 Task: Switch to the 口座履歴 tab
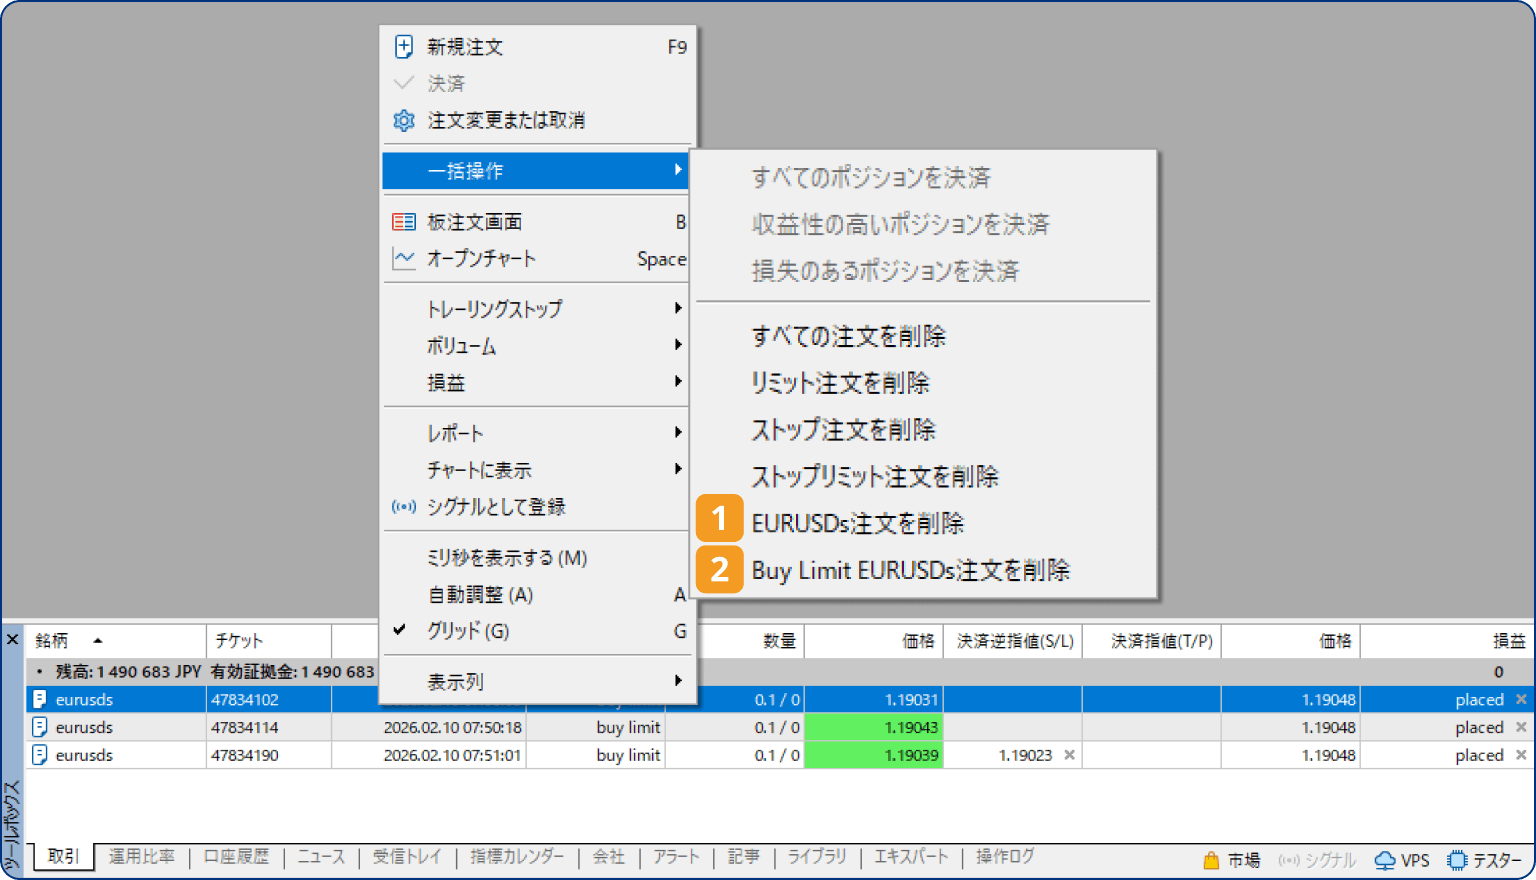point(236,856)
